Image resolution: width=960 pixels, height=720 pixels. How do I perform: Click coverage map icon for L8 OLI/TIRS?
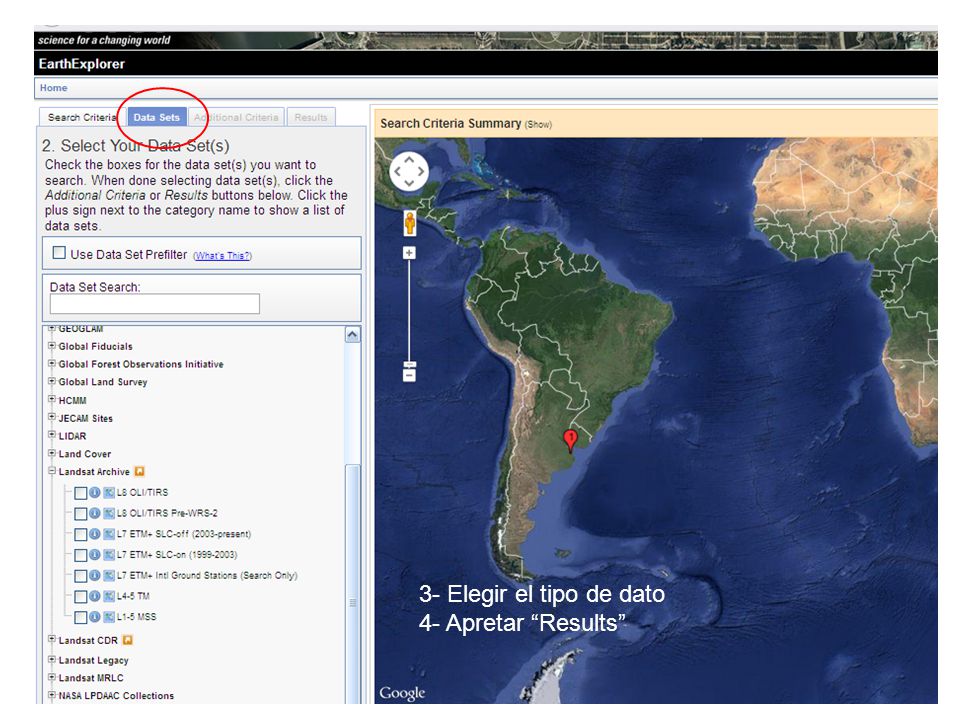[x=109, y=492]
